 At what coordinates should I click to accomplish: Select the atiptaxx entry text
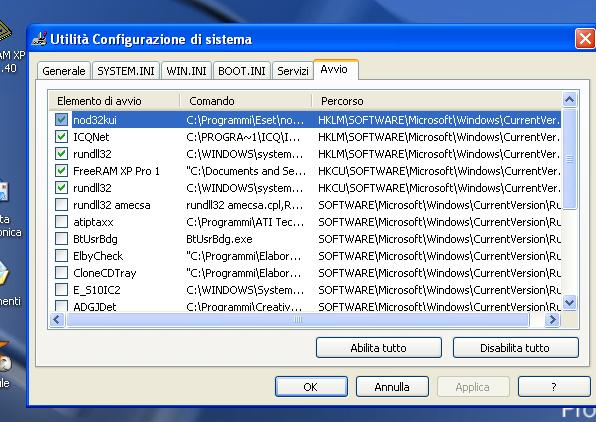click(93, 222)
